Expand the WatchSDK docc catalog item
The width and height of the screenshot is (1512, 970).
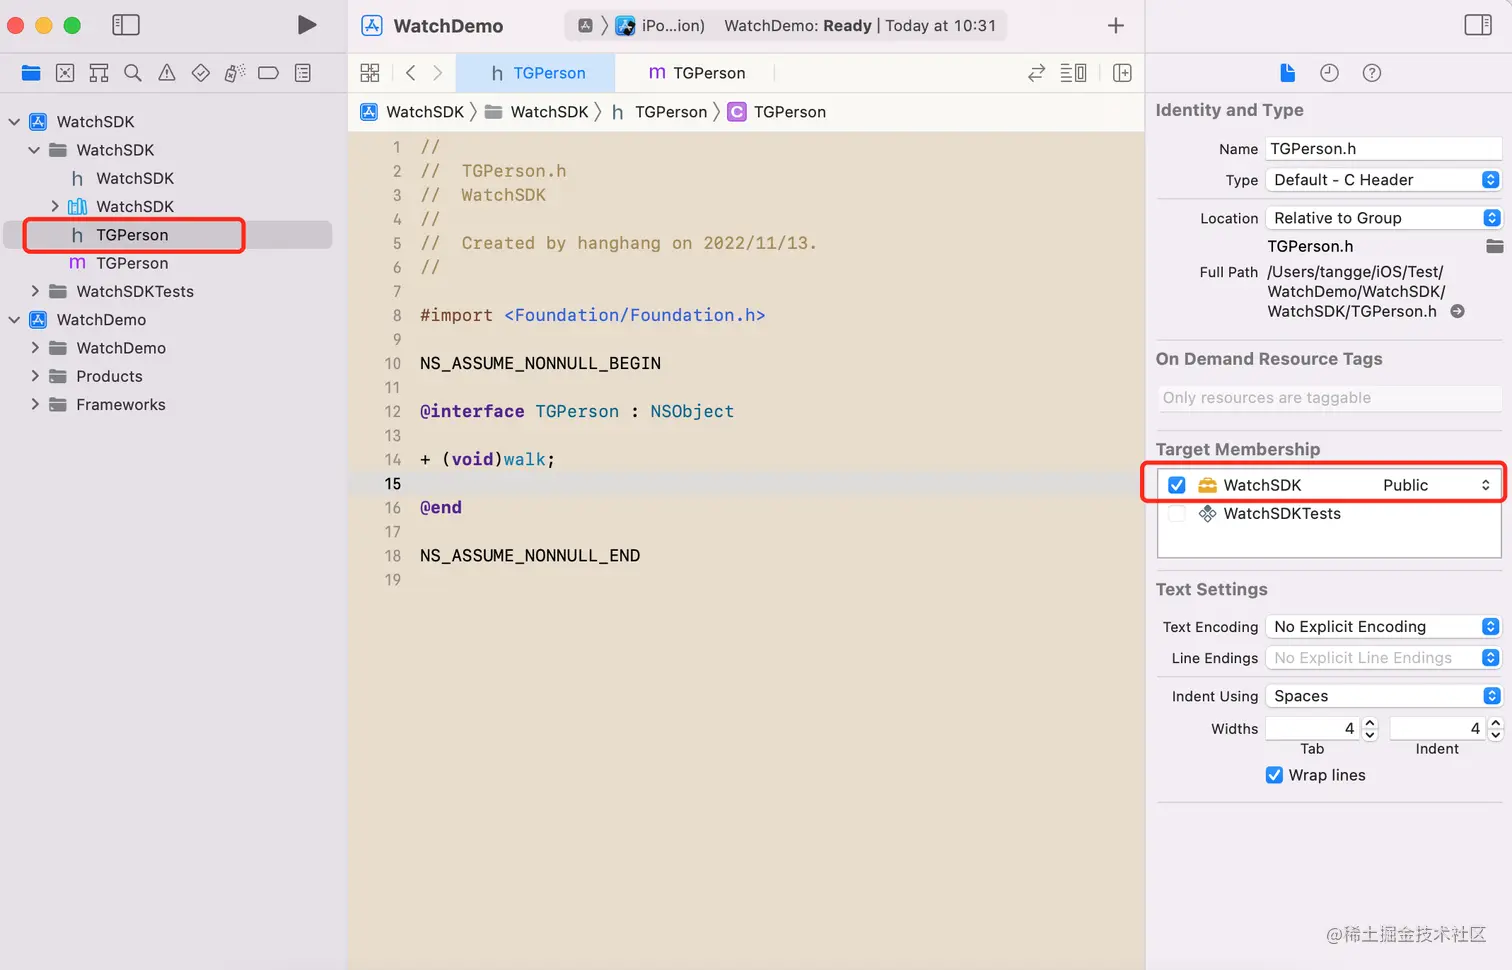tap(55, 207)
